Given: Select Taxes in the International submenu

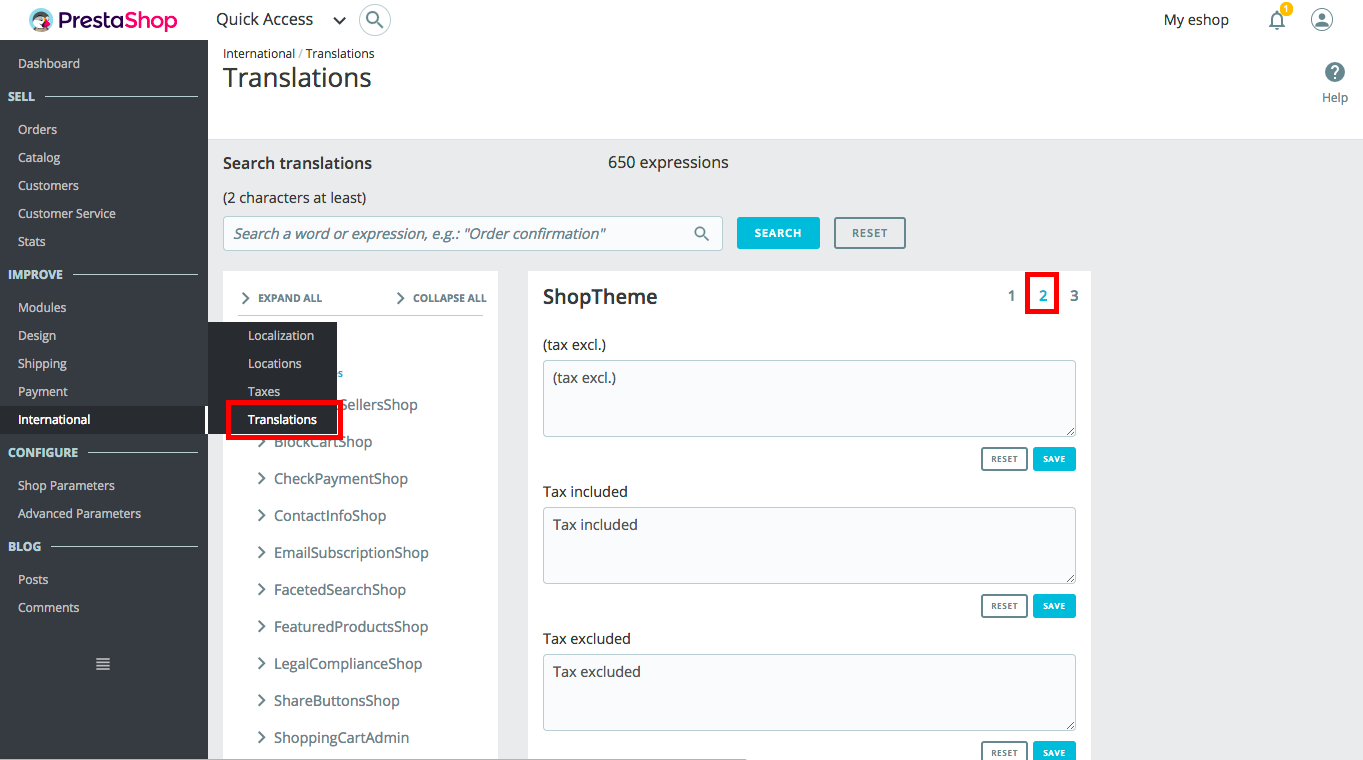Looking at the screenshot, I should (264, 392).
